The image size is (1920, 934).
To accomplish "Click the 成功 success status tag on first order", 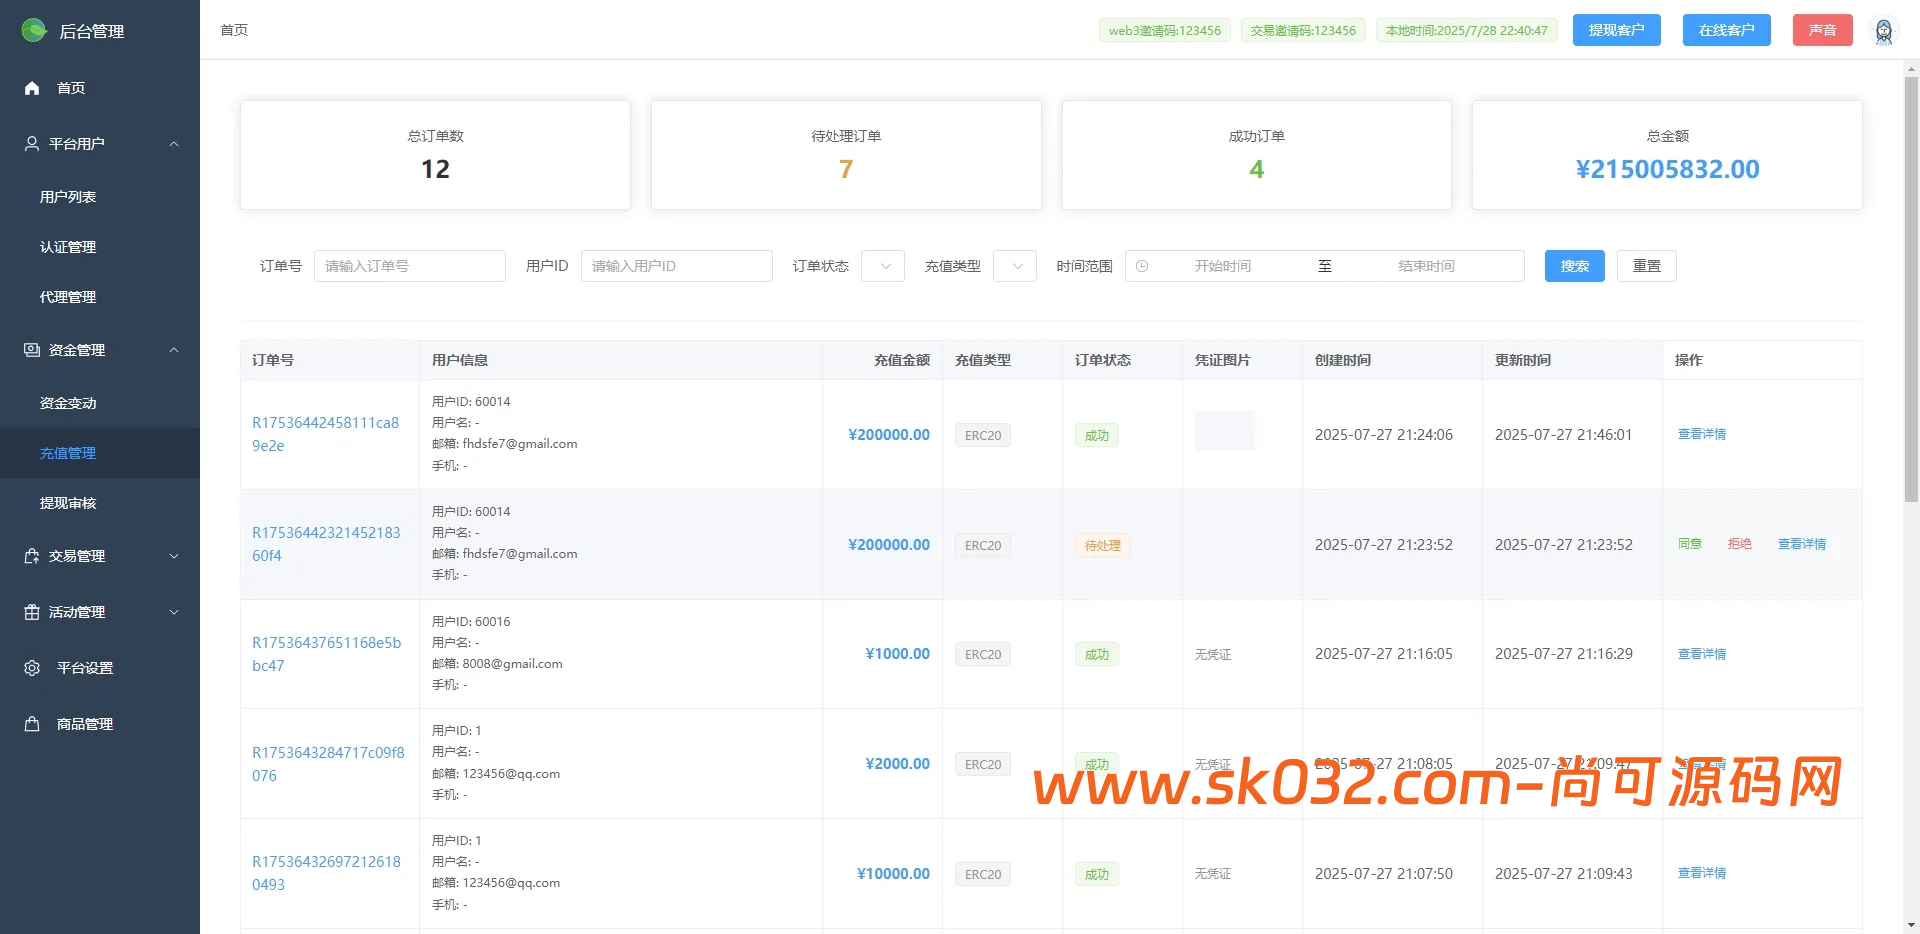I will (x=1096, y=435).
